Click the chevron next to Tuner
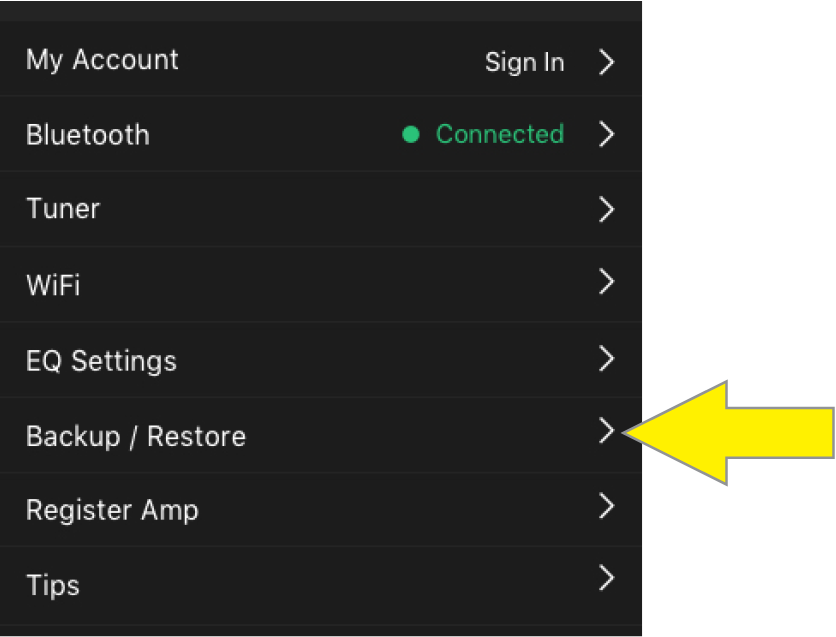Screen dimensions: 836x637 click(606, 209)
